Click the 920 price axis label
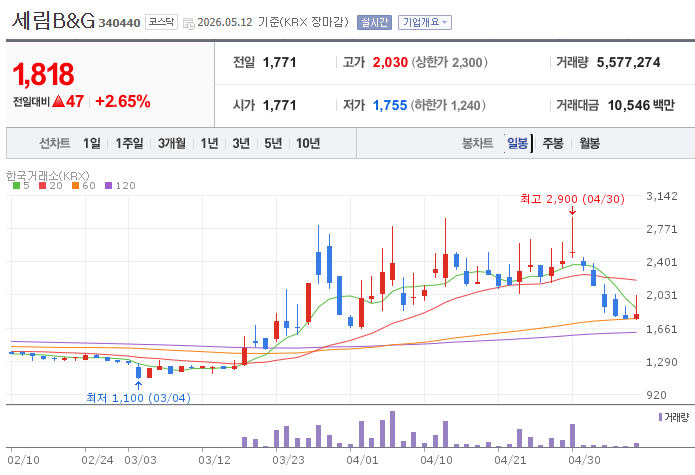The height and width of the screenshot is (475, 695). (656, 395)
